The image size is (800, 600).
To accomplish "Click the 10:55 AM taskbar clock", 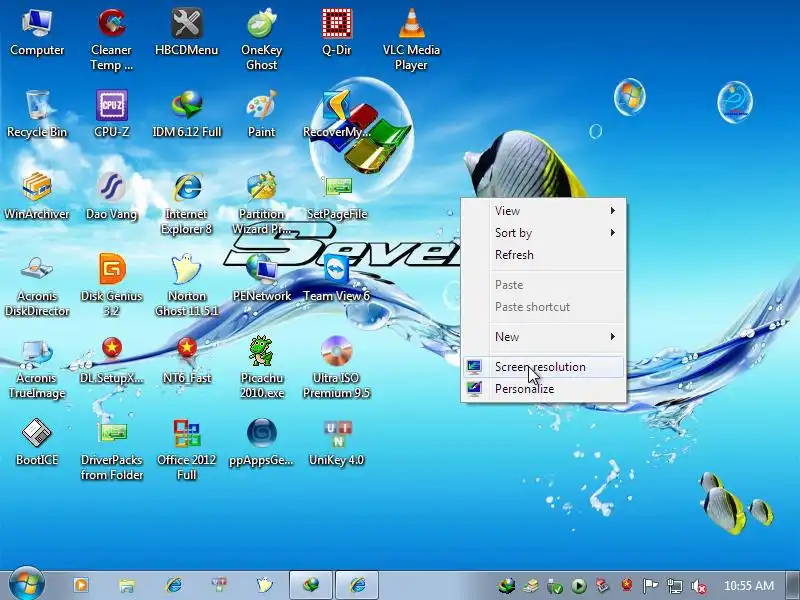I will [x=748, y=585].
